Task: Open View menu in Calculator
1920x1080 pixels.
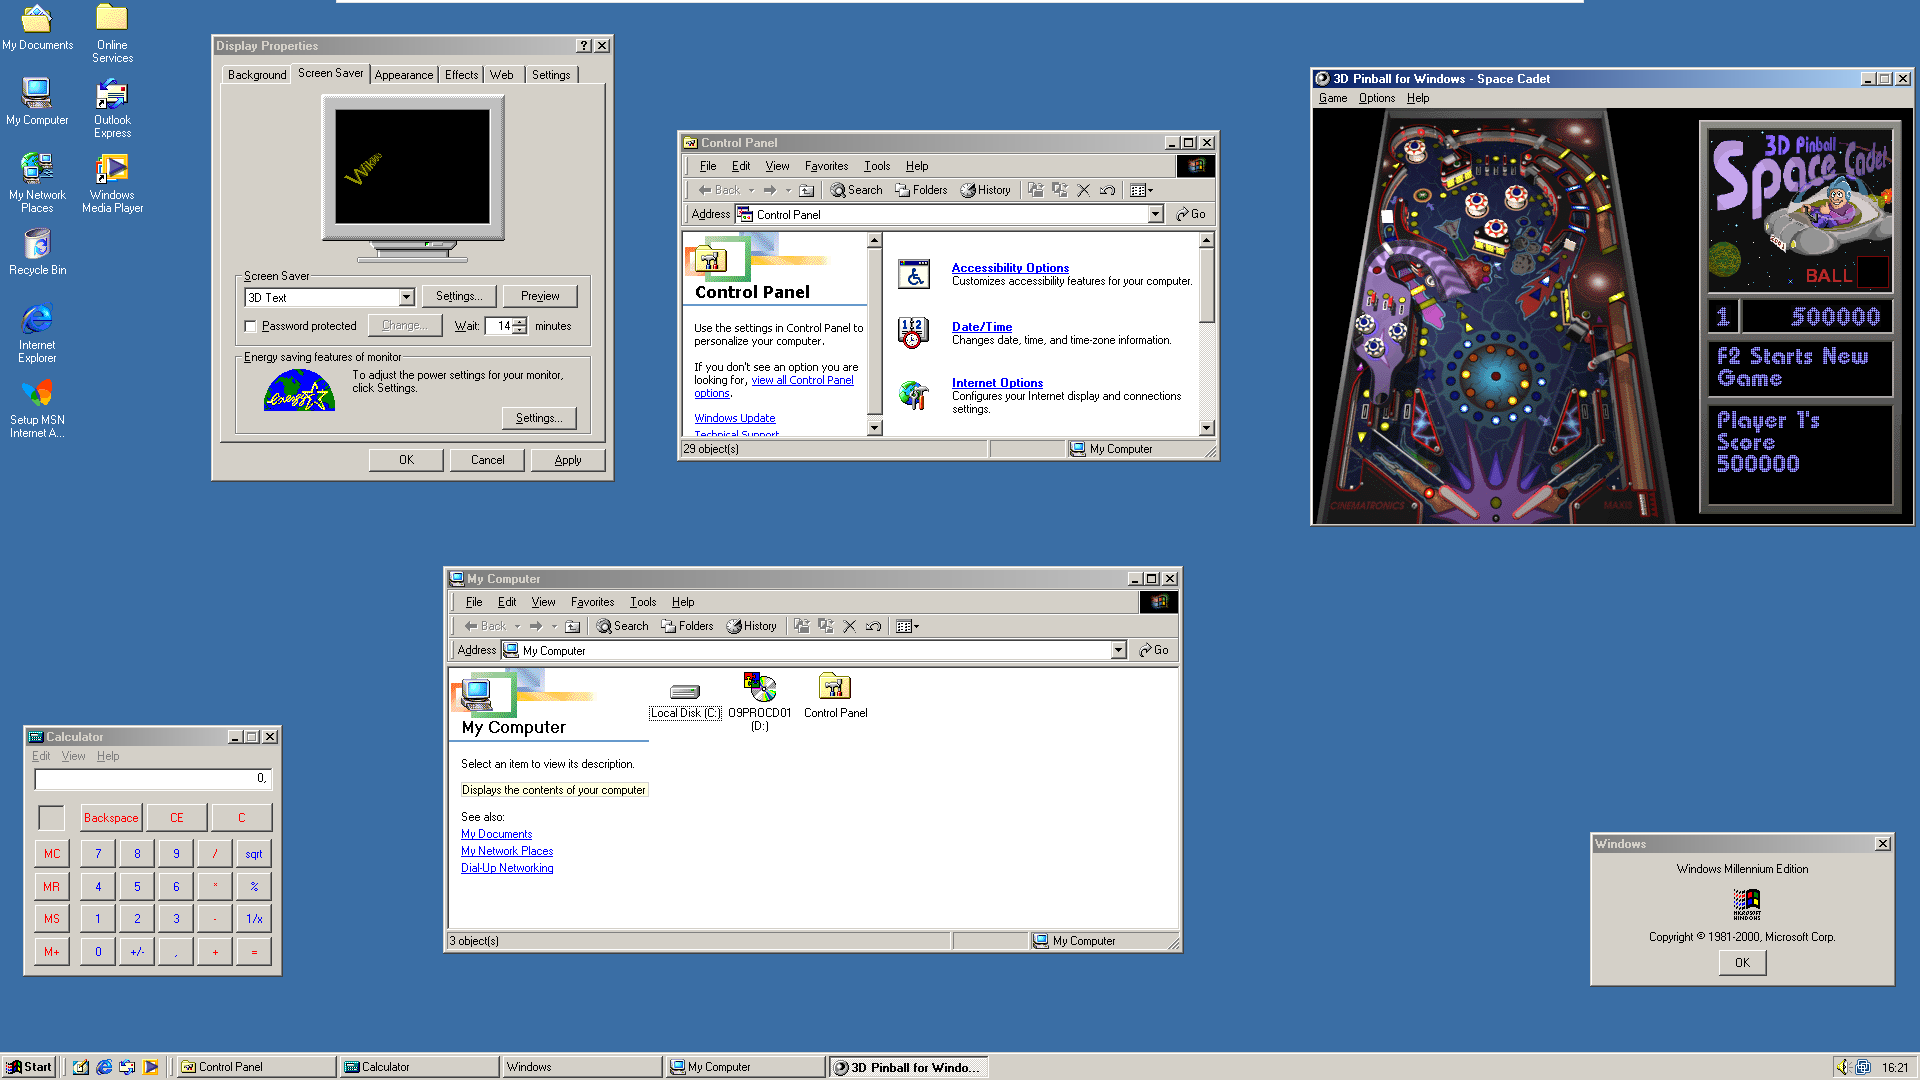Action: (x=73, y=756)
